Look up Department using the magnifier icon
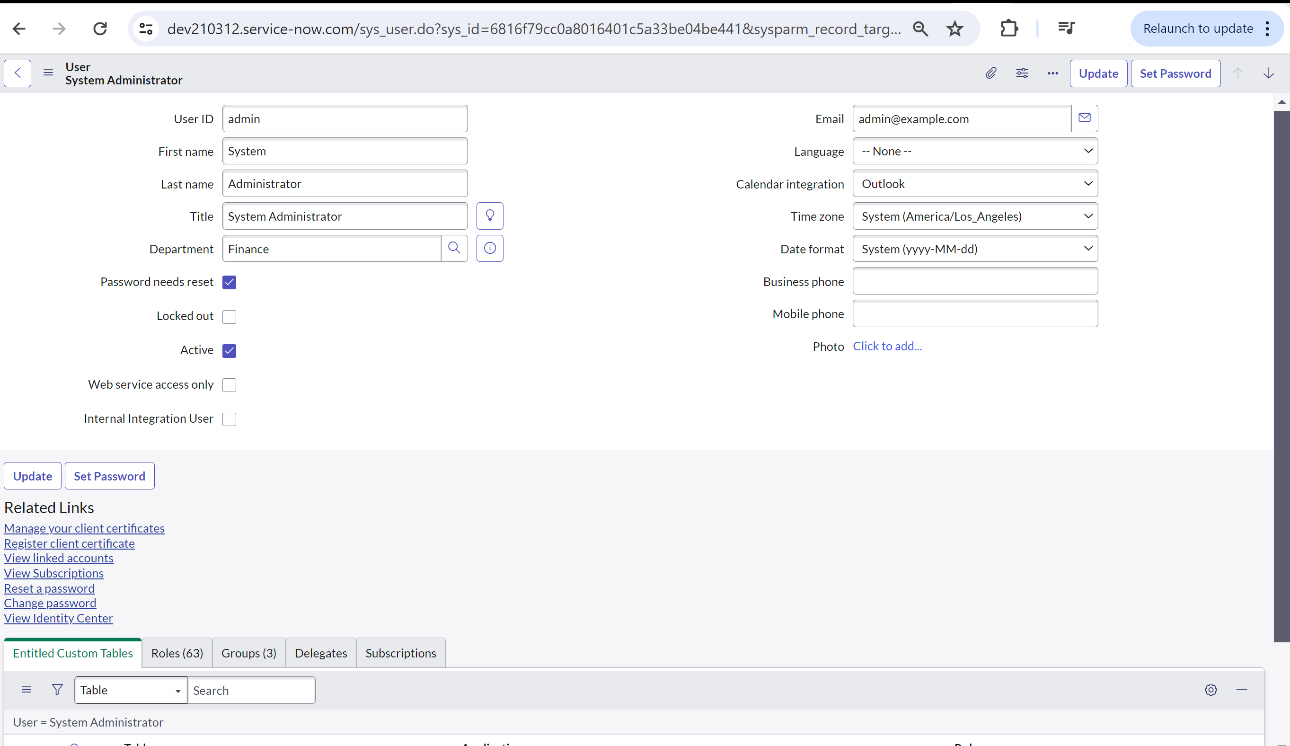 pos(454,248)
